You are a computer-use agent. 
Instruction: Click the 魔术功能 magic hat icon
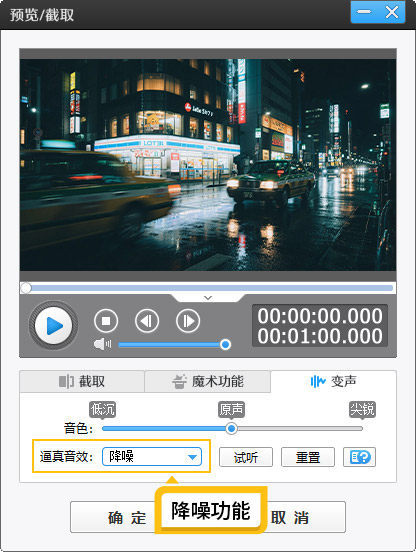[179, 381]
